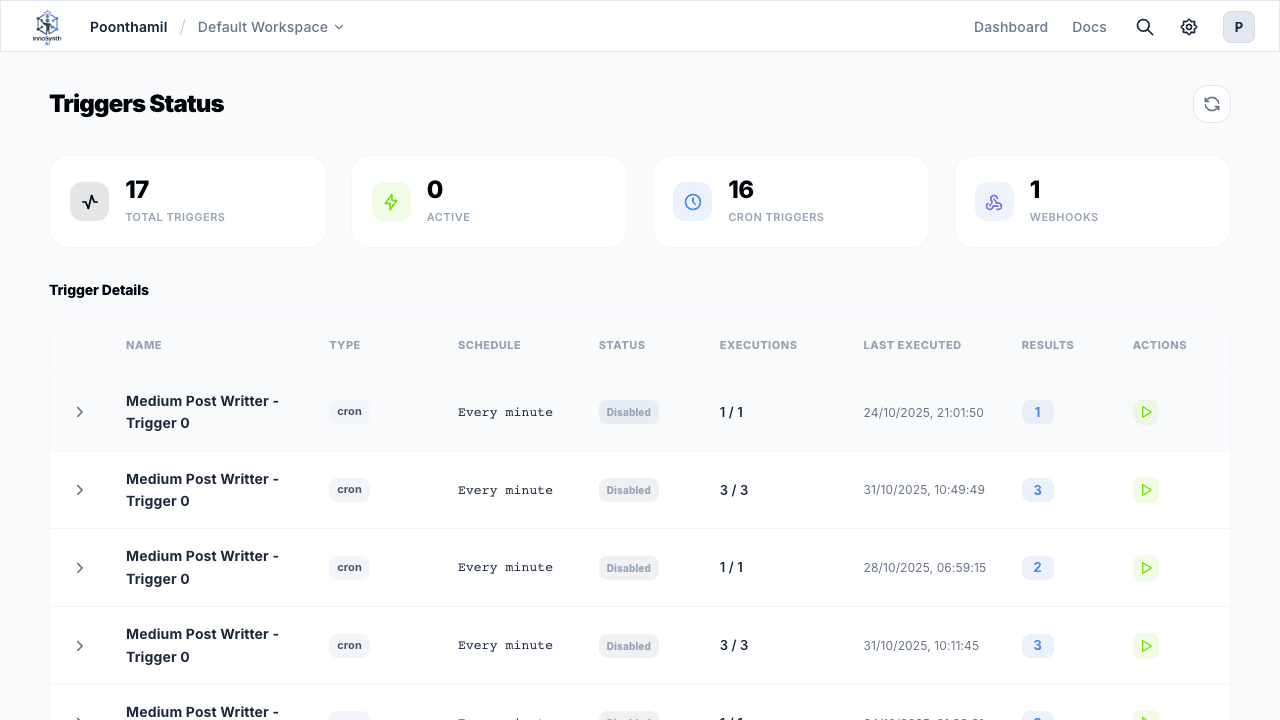The height and width of the screenshot is (720, 1280).
Task: Click executions 3 / 3 in 10:11:45 row
Action: tap(734, 645)
